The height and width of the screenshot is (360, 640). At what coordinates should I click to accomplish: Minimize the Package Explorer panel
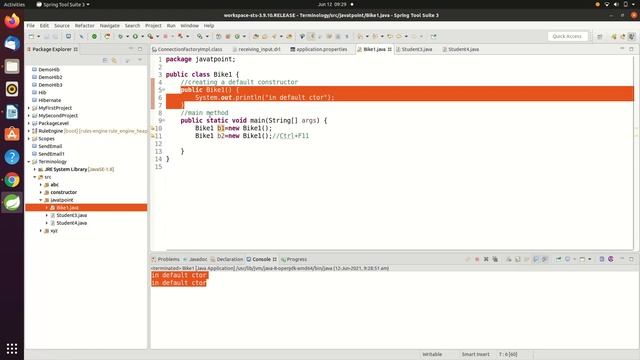[131, 49]
